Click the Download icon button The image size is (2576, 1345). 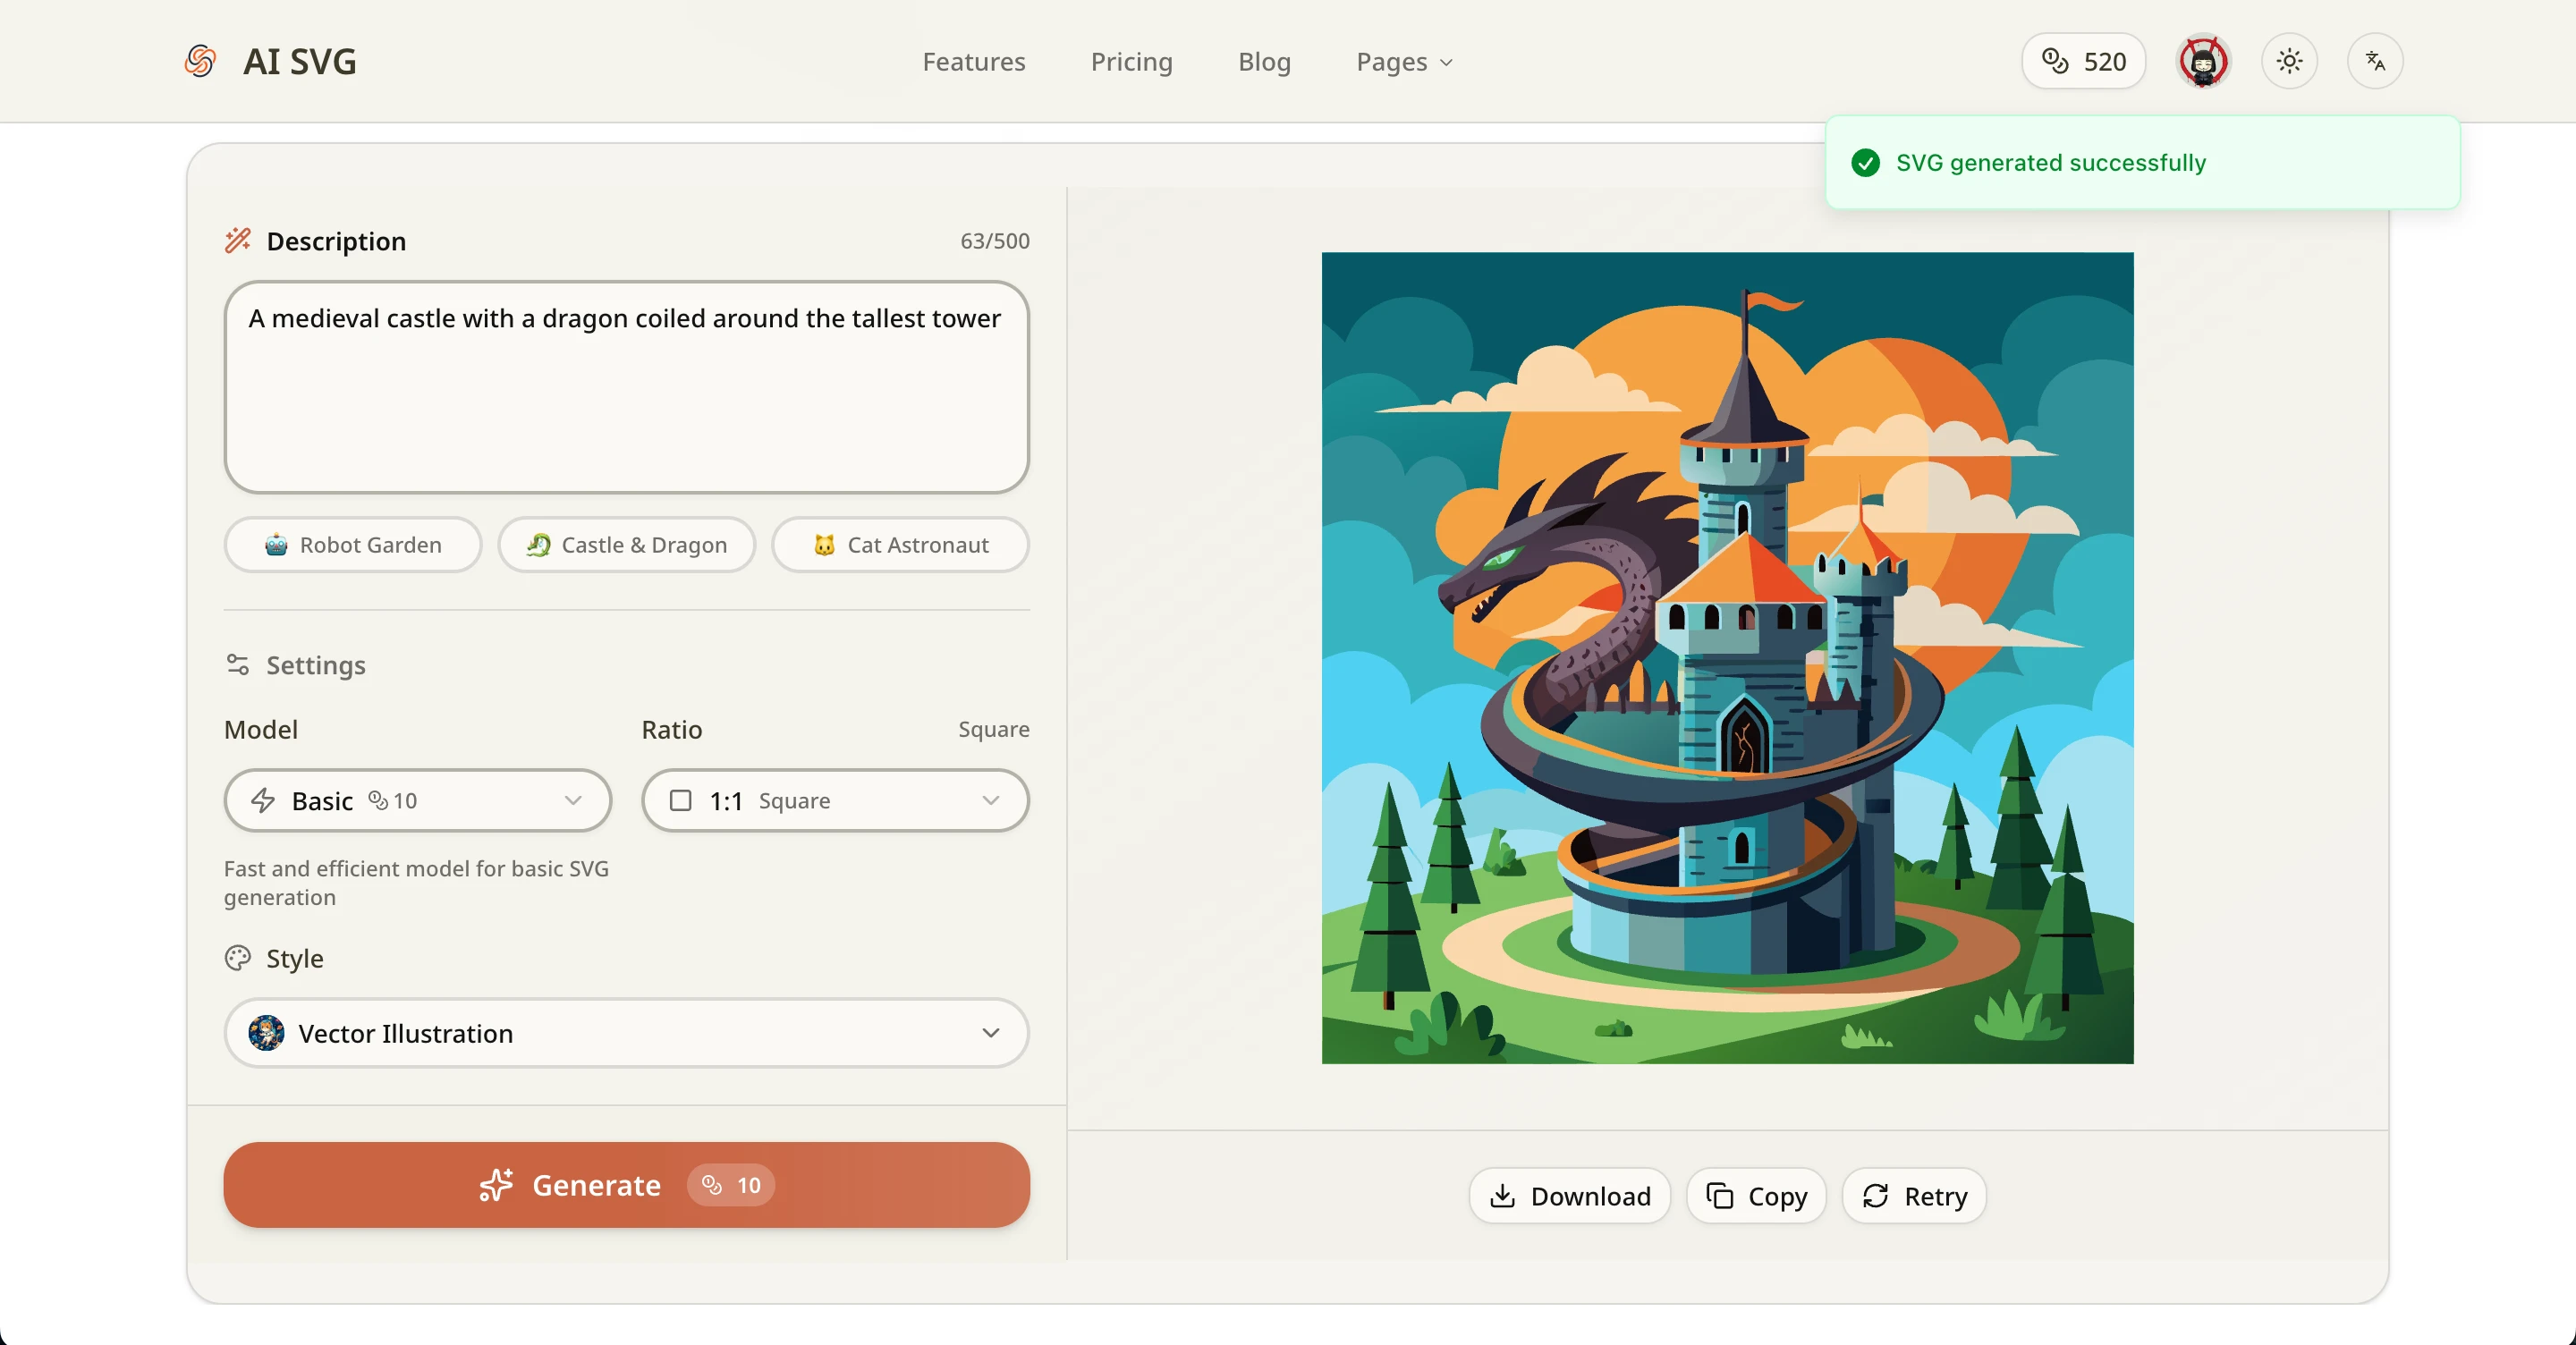coord(1569,1196)
